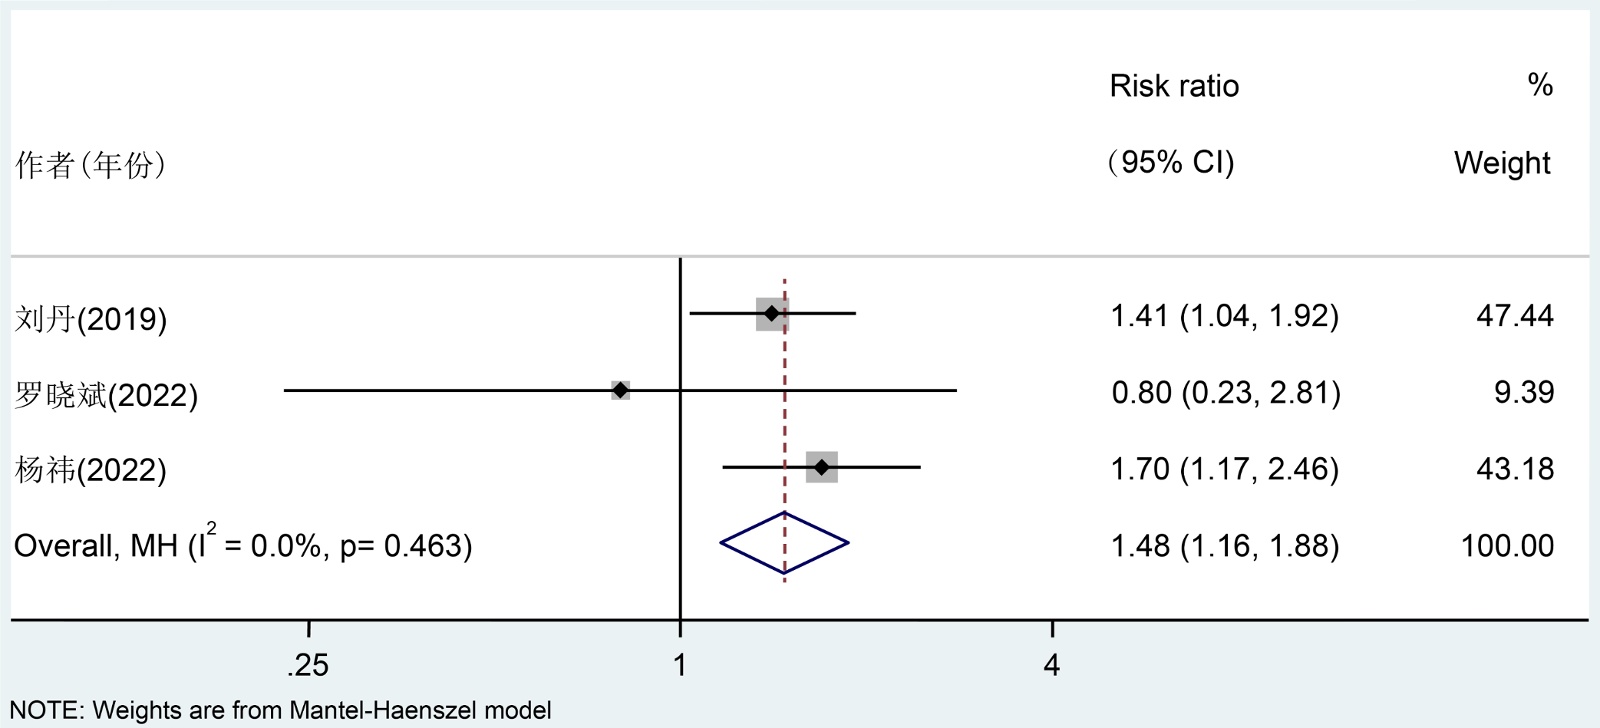Click the 100.00 total weight value
The height and width of the screenshot is (728, 1600).
1507,546
